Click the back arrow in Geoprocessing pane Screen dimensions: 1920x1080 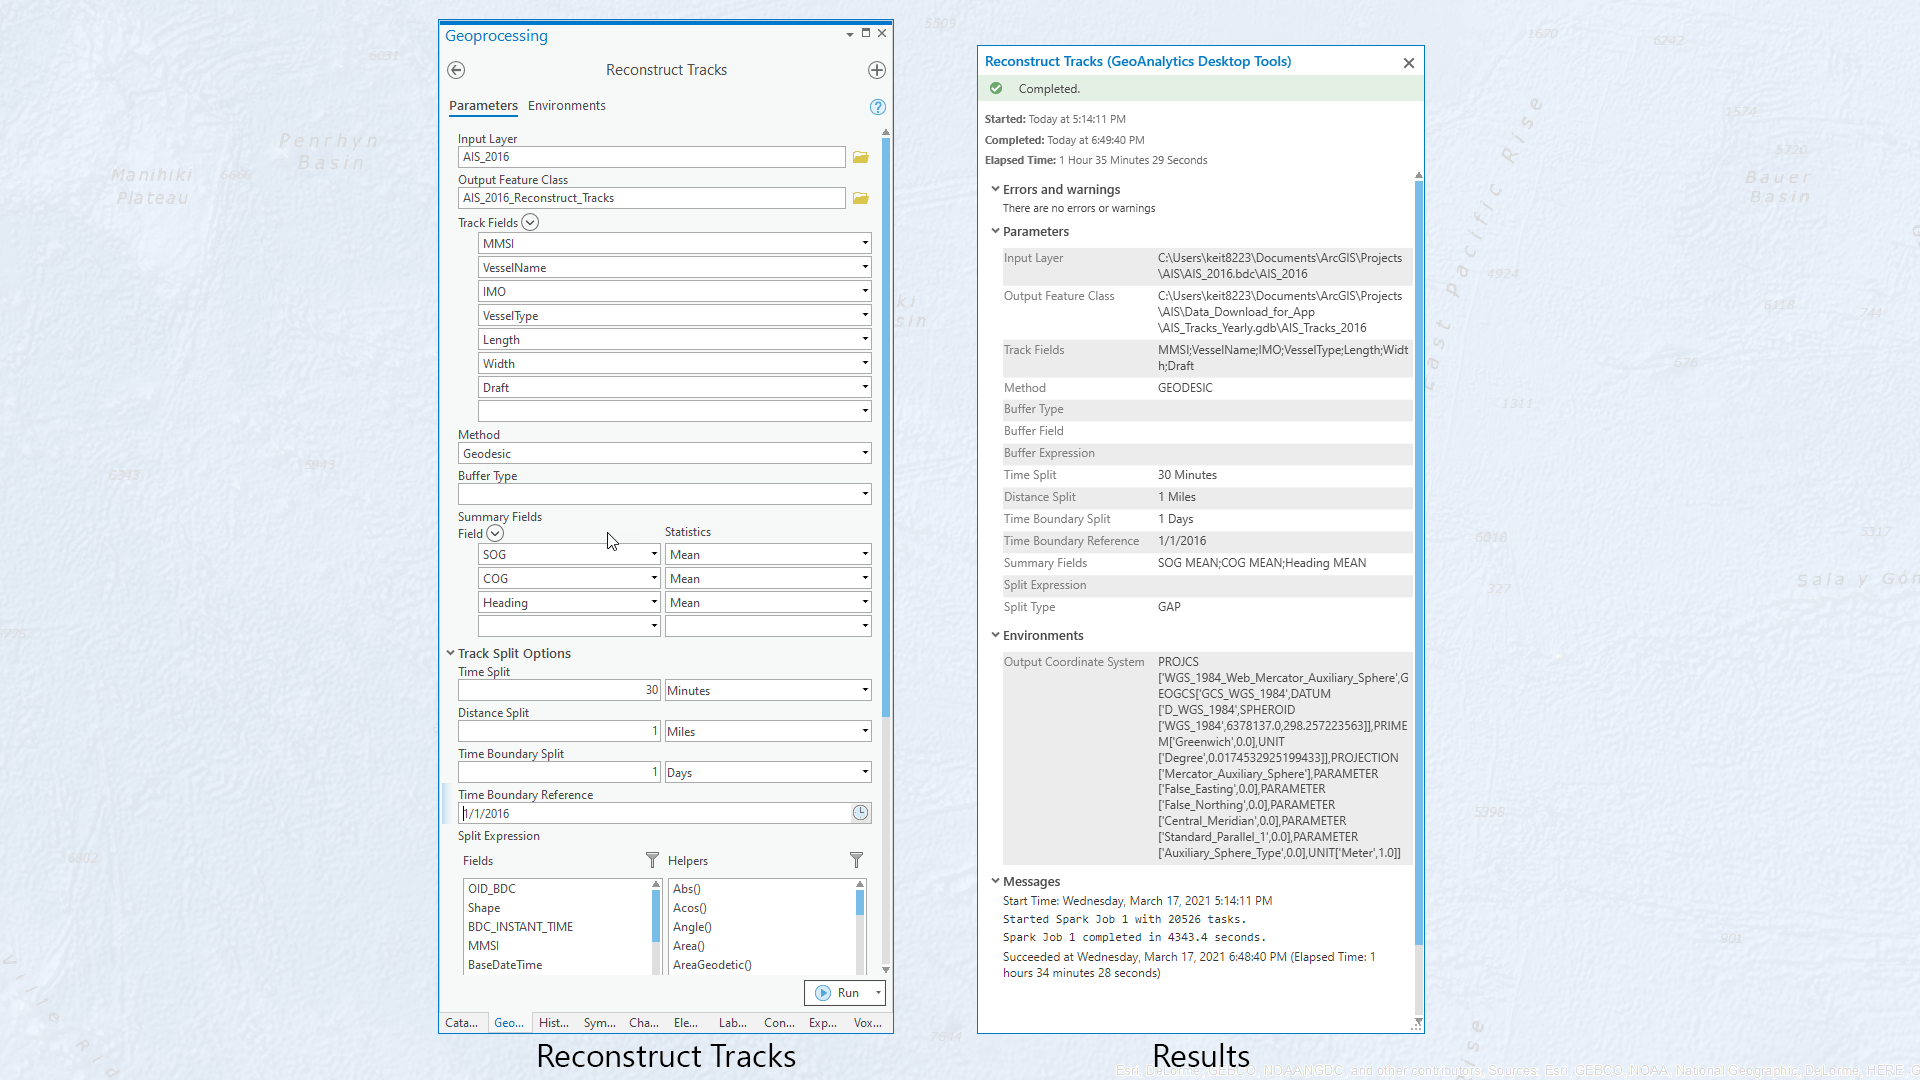pyautogui.click(x=456, y=70)
